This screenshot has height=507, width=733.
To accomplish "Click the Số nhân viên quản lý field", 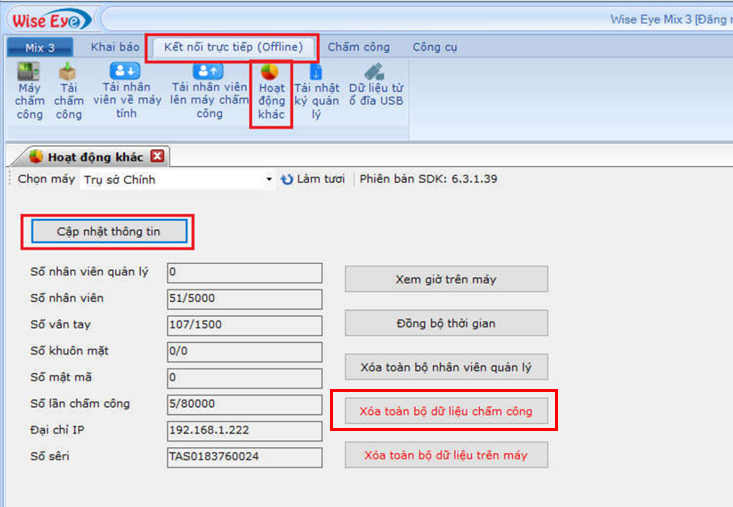I will pos(244,273).
